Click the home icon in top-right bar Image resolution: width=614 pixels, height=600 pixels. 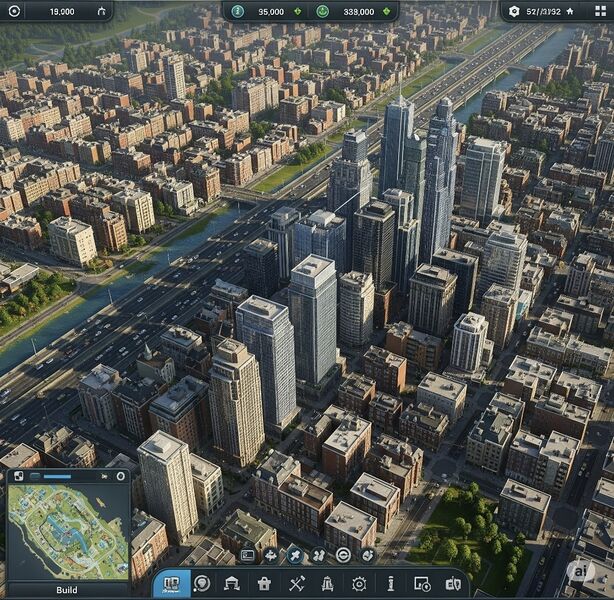coord(570,11)
